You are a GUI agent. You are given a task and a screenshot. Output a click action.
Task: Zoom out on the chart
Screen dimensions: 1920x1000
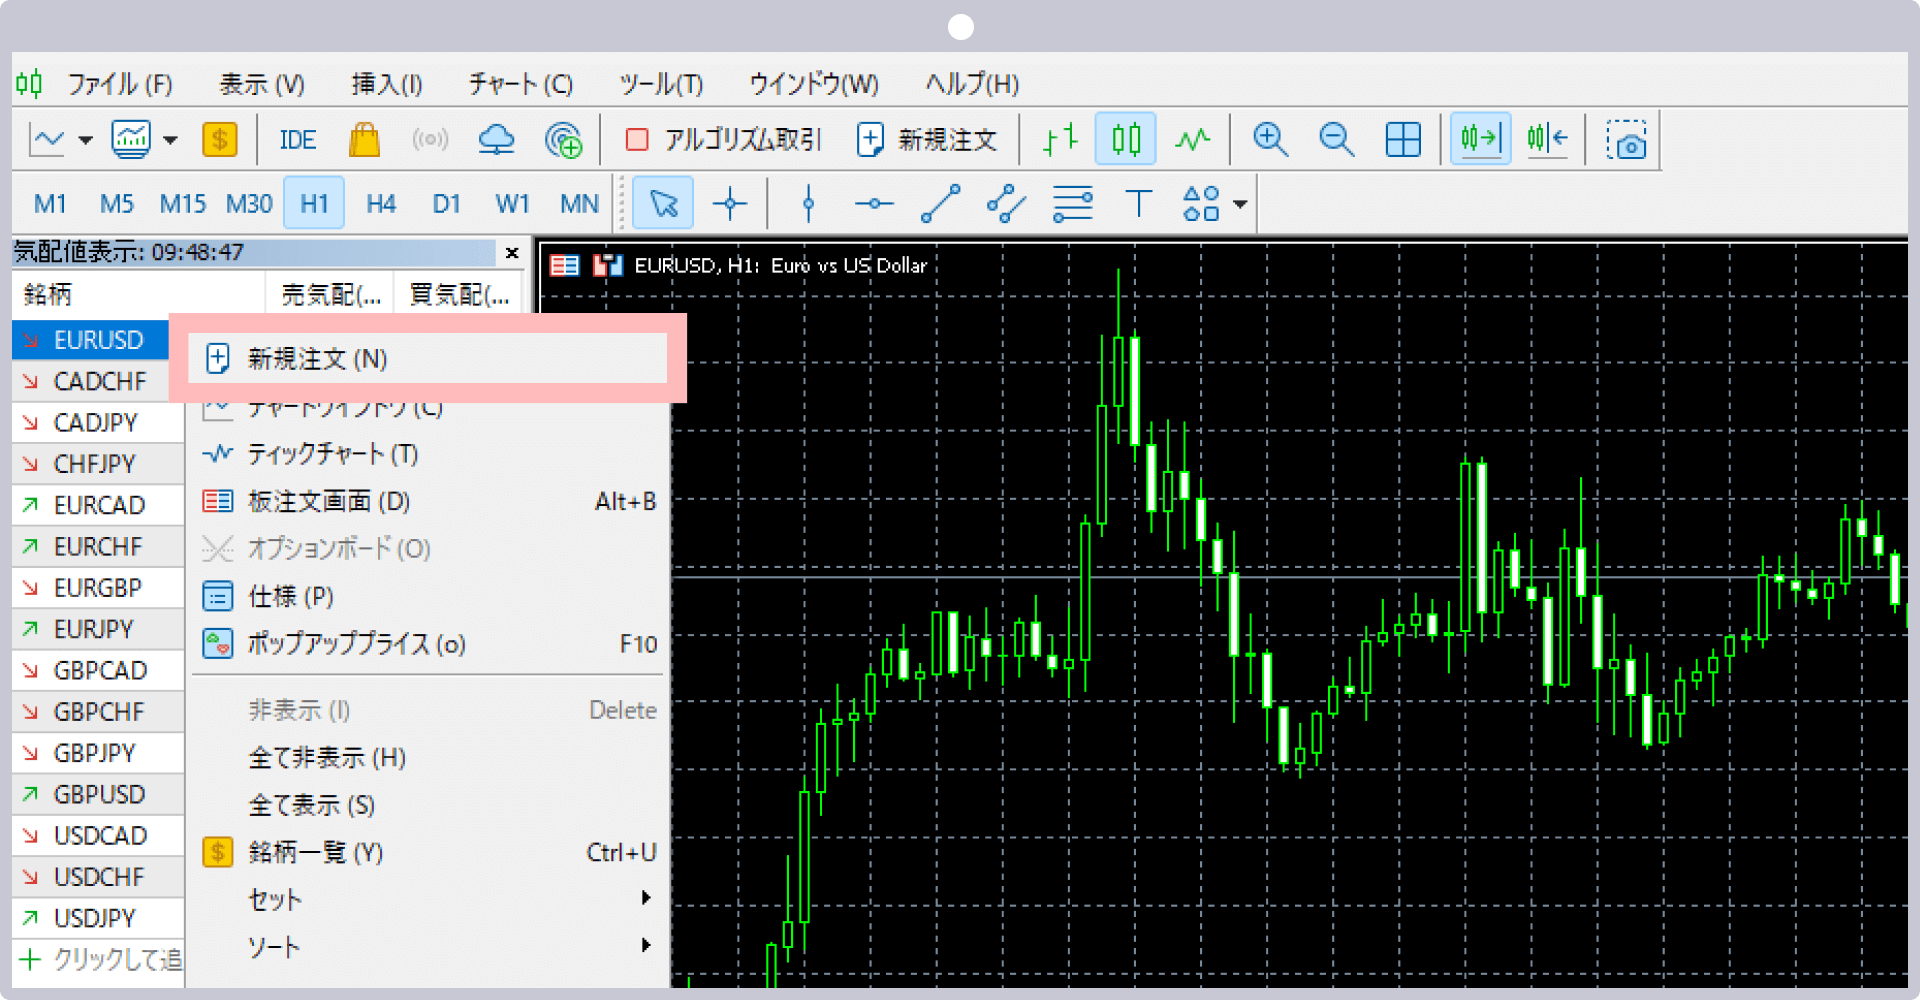1336,140
